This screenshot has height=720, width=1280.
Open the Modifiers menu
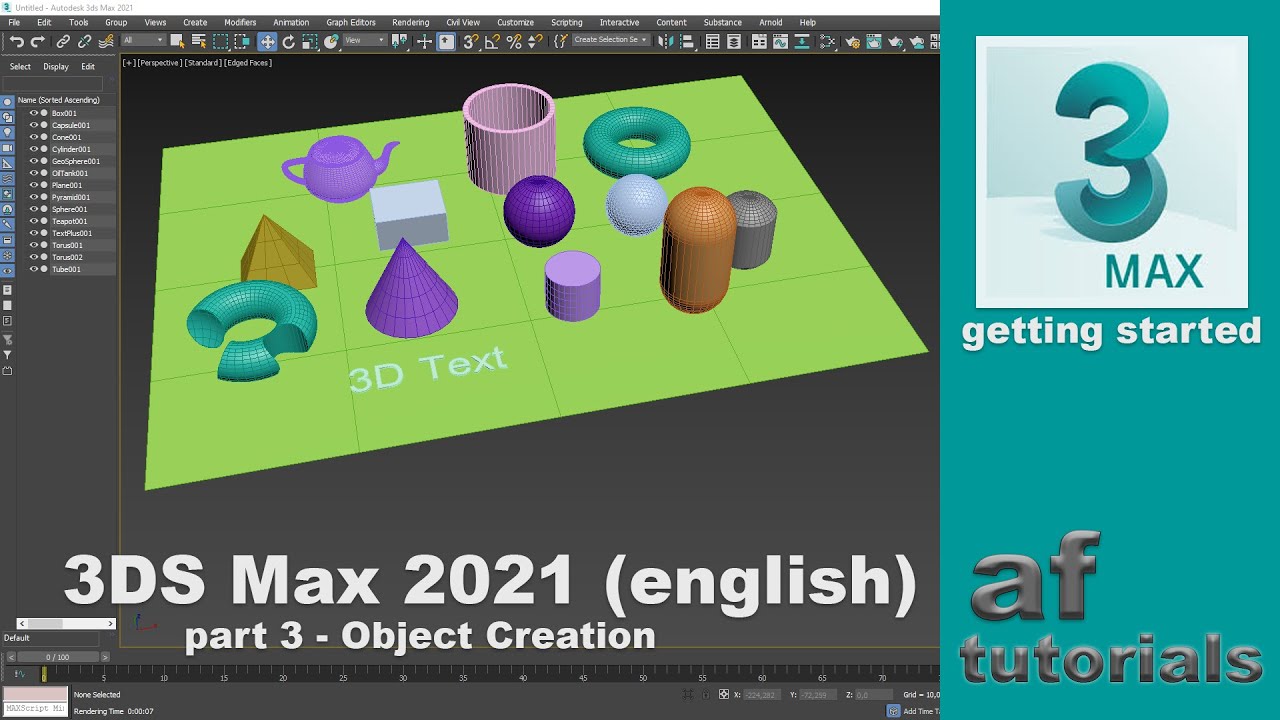point(240,22)
